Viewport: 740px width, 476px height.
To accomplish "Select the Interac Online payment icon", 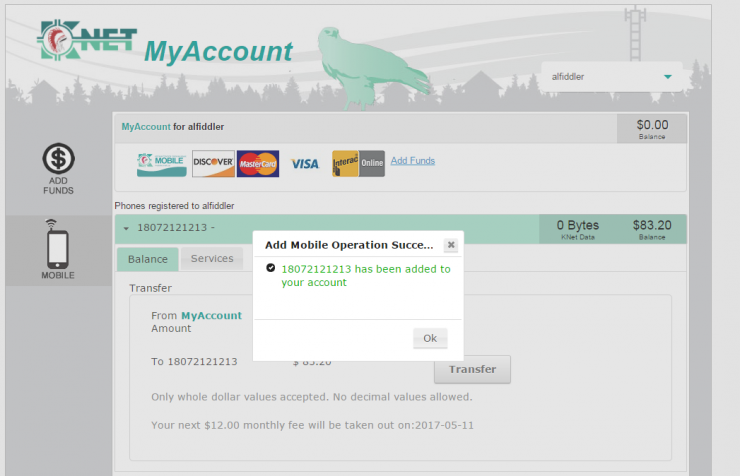I will 358,164.
